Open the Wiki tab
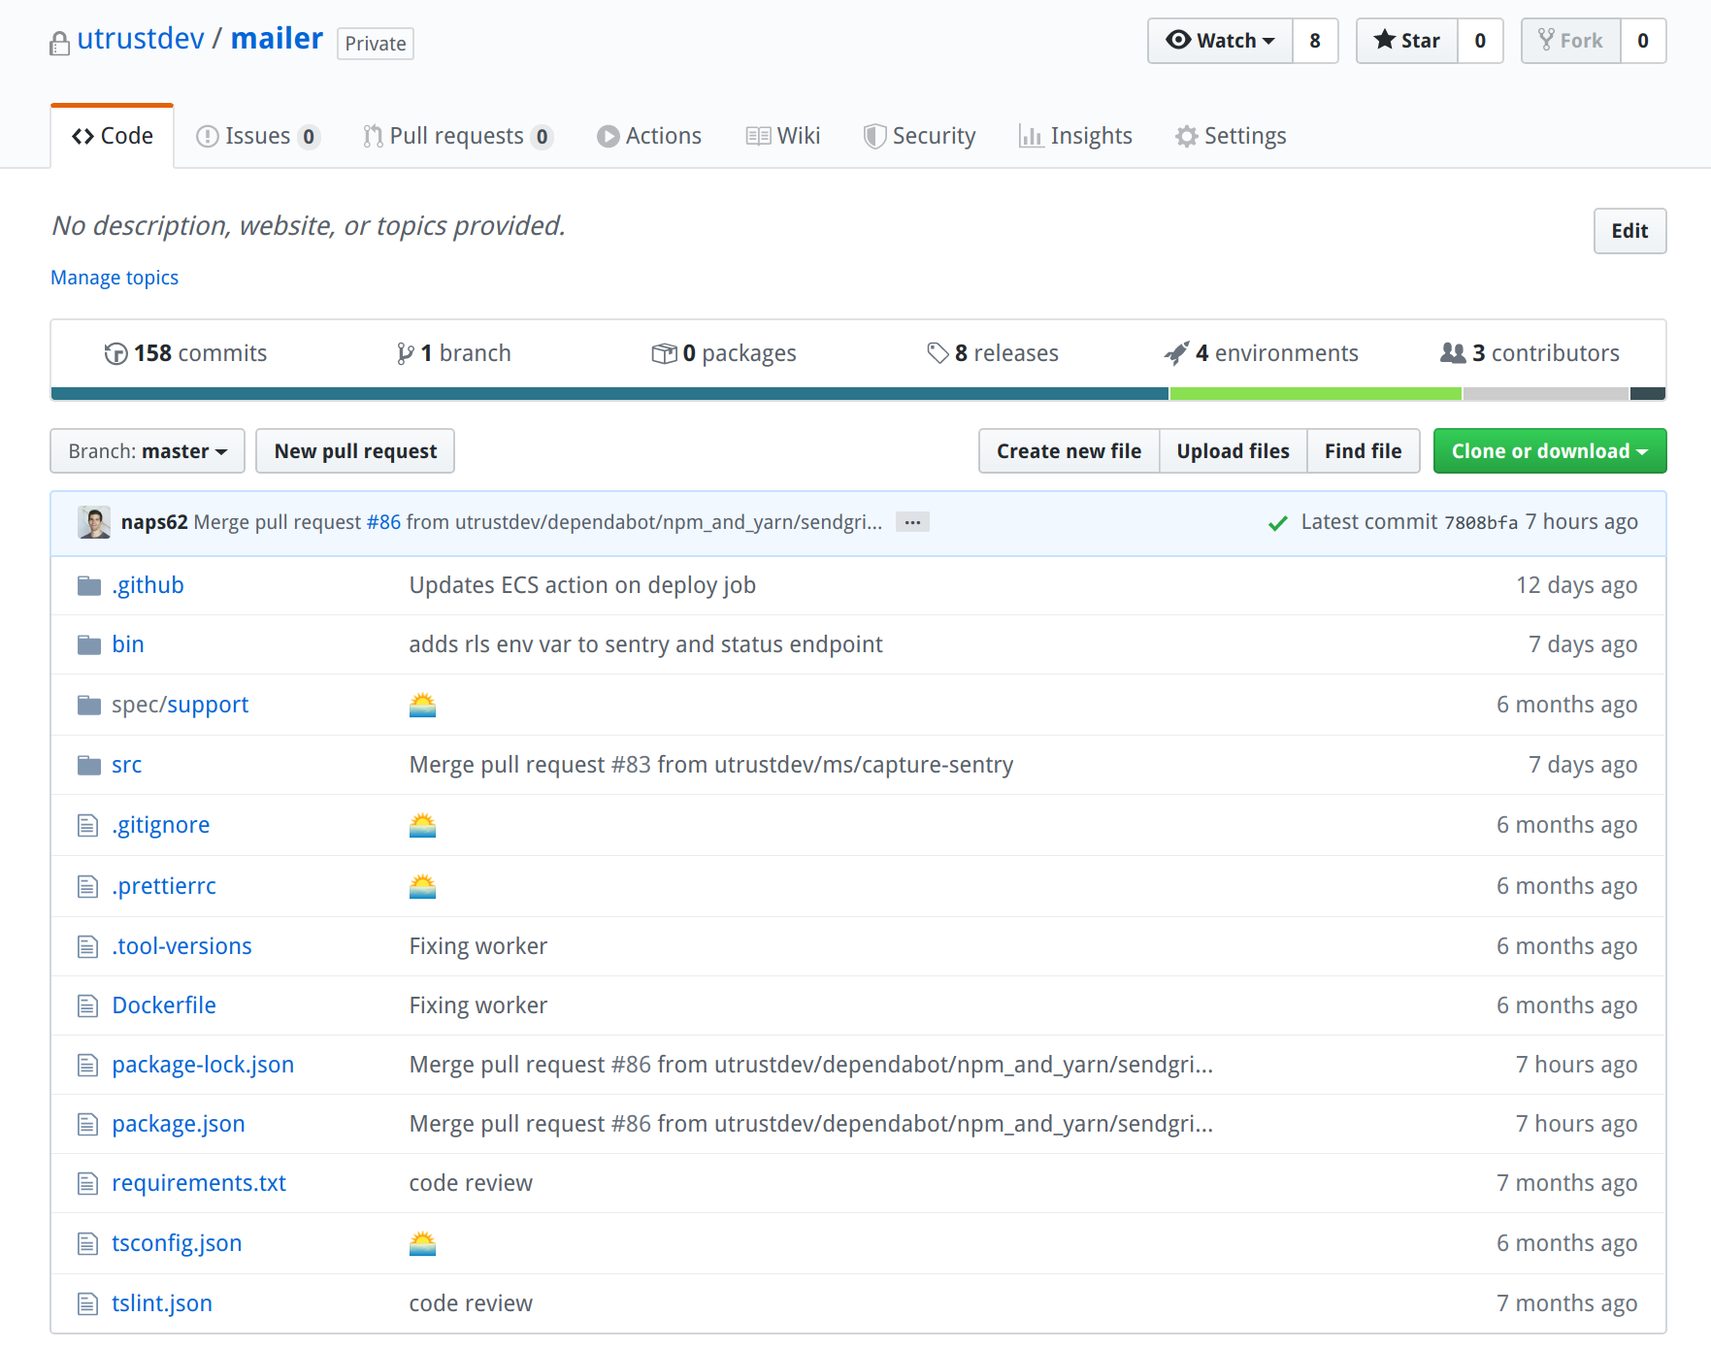 point(783,136)
